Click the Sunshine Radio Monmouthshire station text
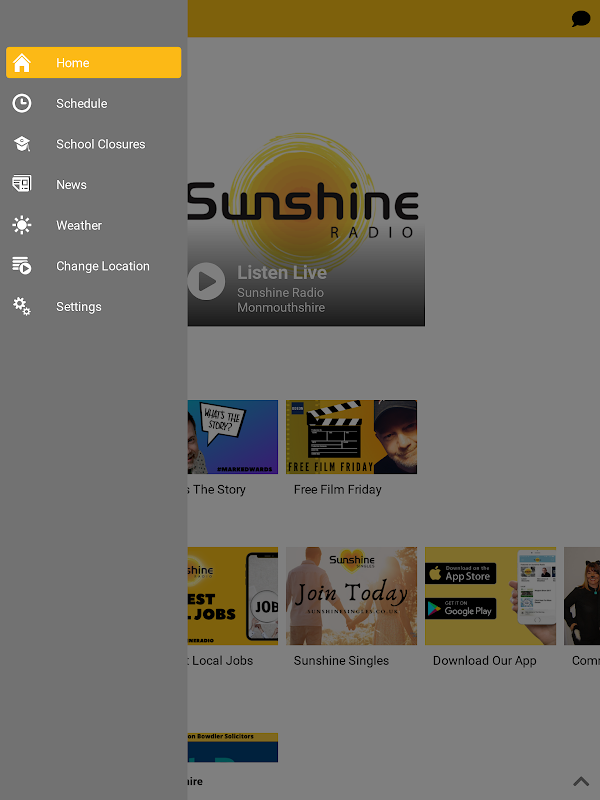The image size is (600, 800). [281, 300]
